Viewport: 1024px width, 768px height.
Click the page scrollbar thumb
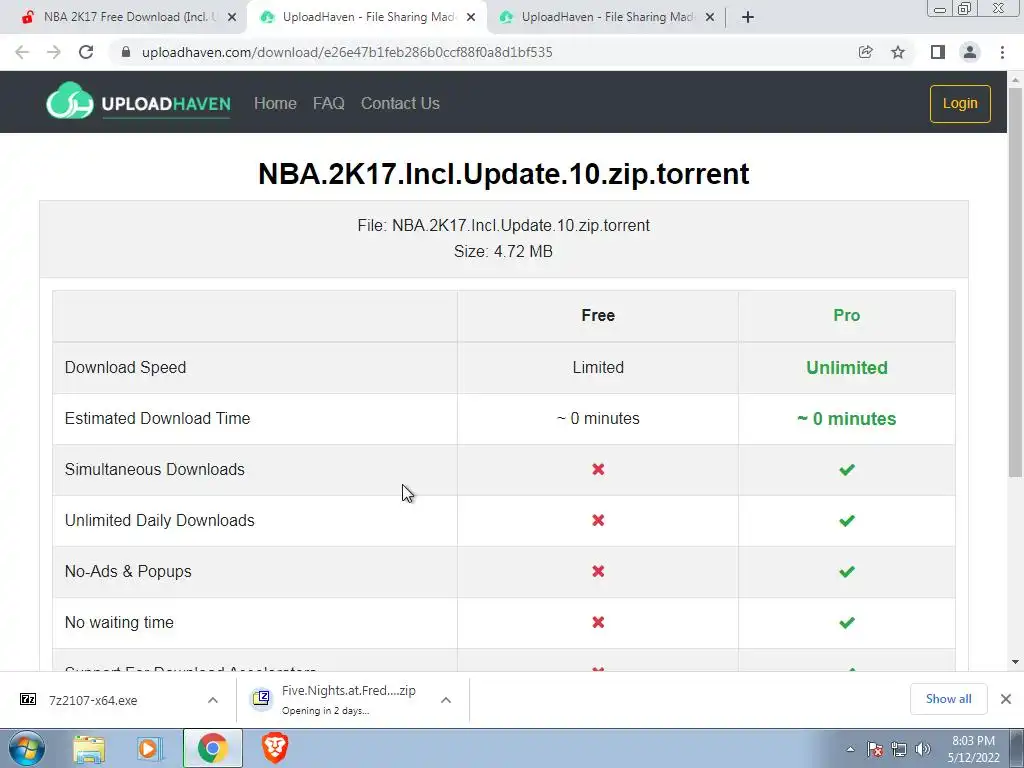pos(1015,281)
